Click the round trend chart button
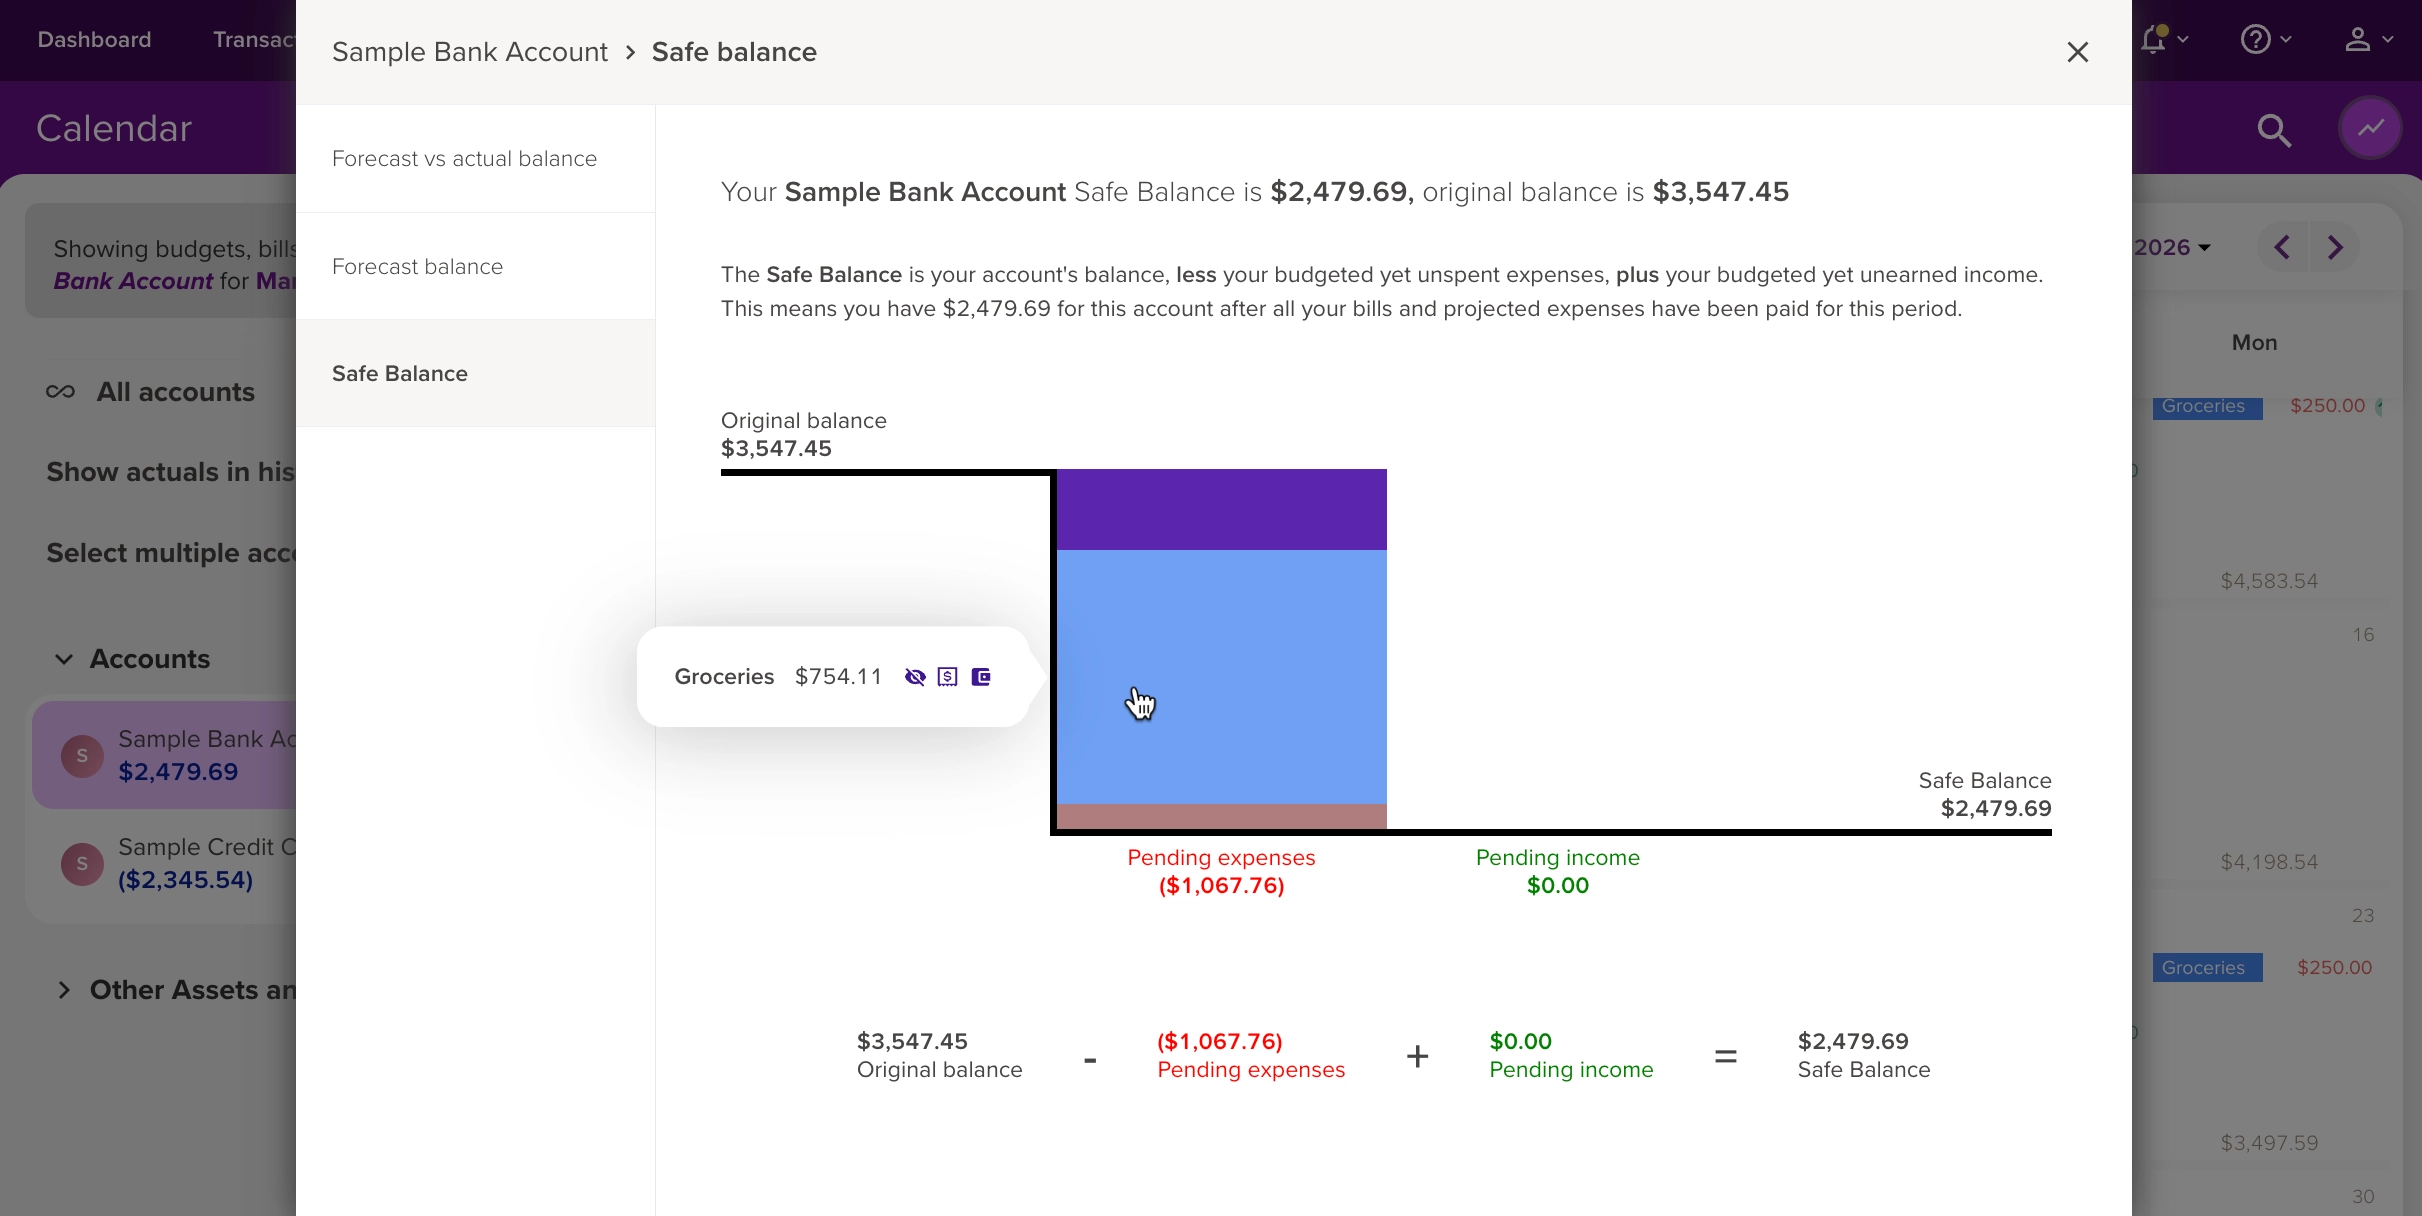The image size is (2422, 1216). point(2370,128)
